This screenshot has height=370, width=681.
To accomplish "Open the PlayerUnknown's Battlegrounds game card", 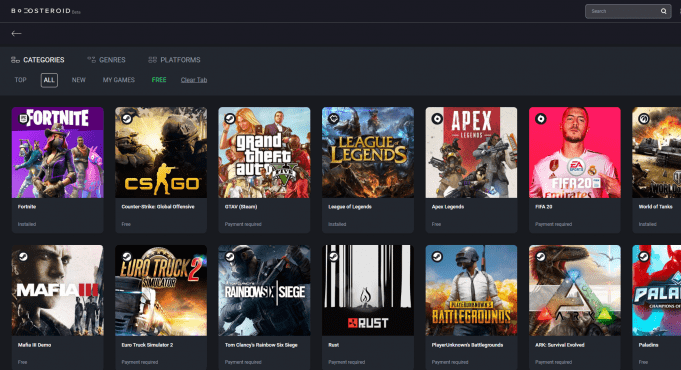I will click(471, 307).
